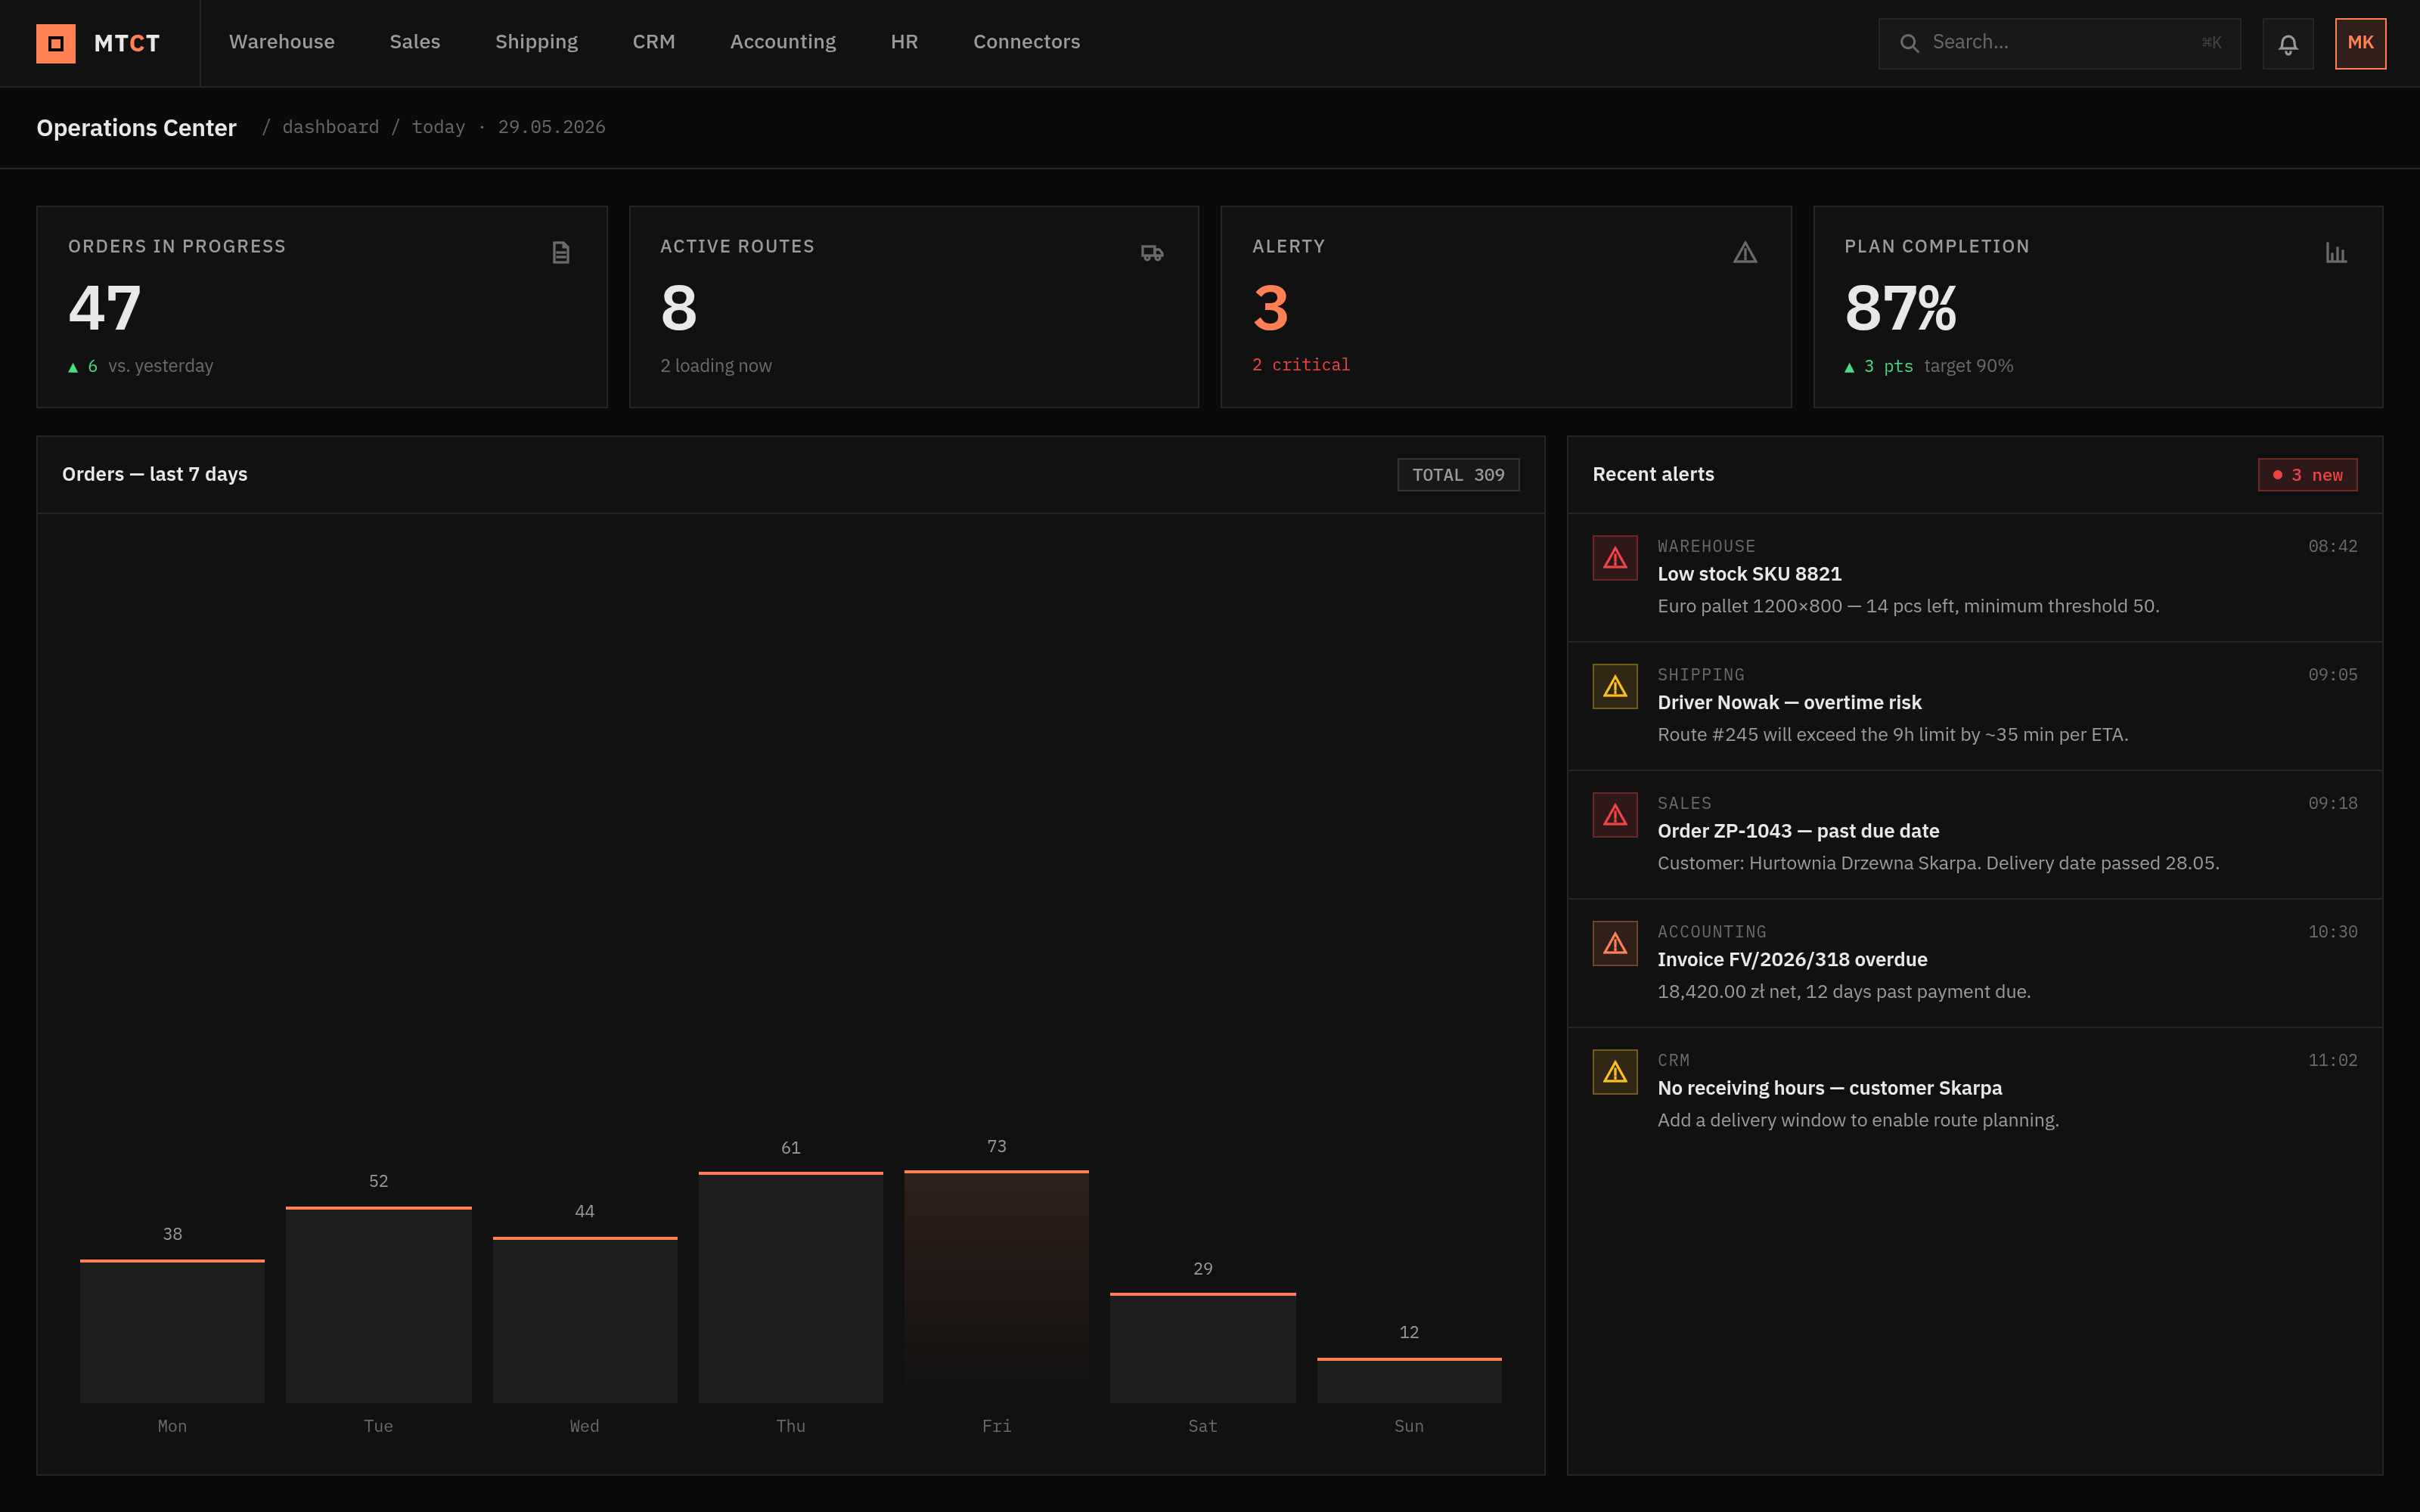Viewport: 2420px width, 1512px height.
Task: Select the Saturday bar in orders chart
Action: tap(1203, 1348)
